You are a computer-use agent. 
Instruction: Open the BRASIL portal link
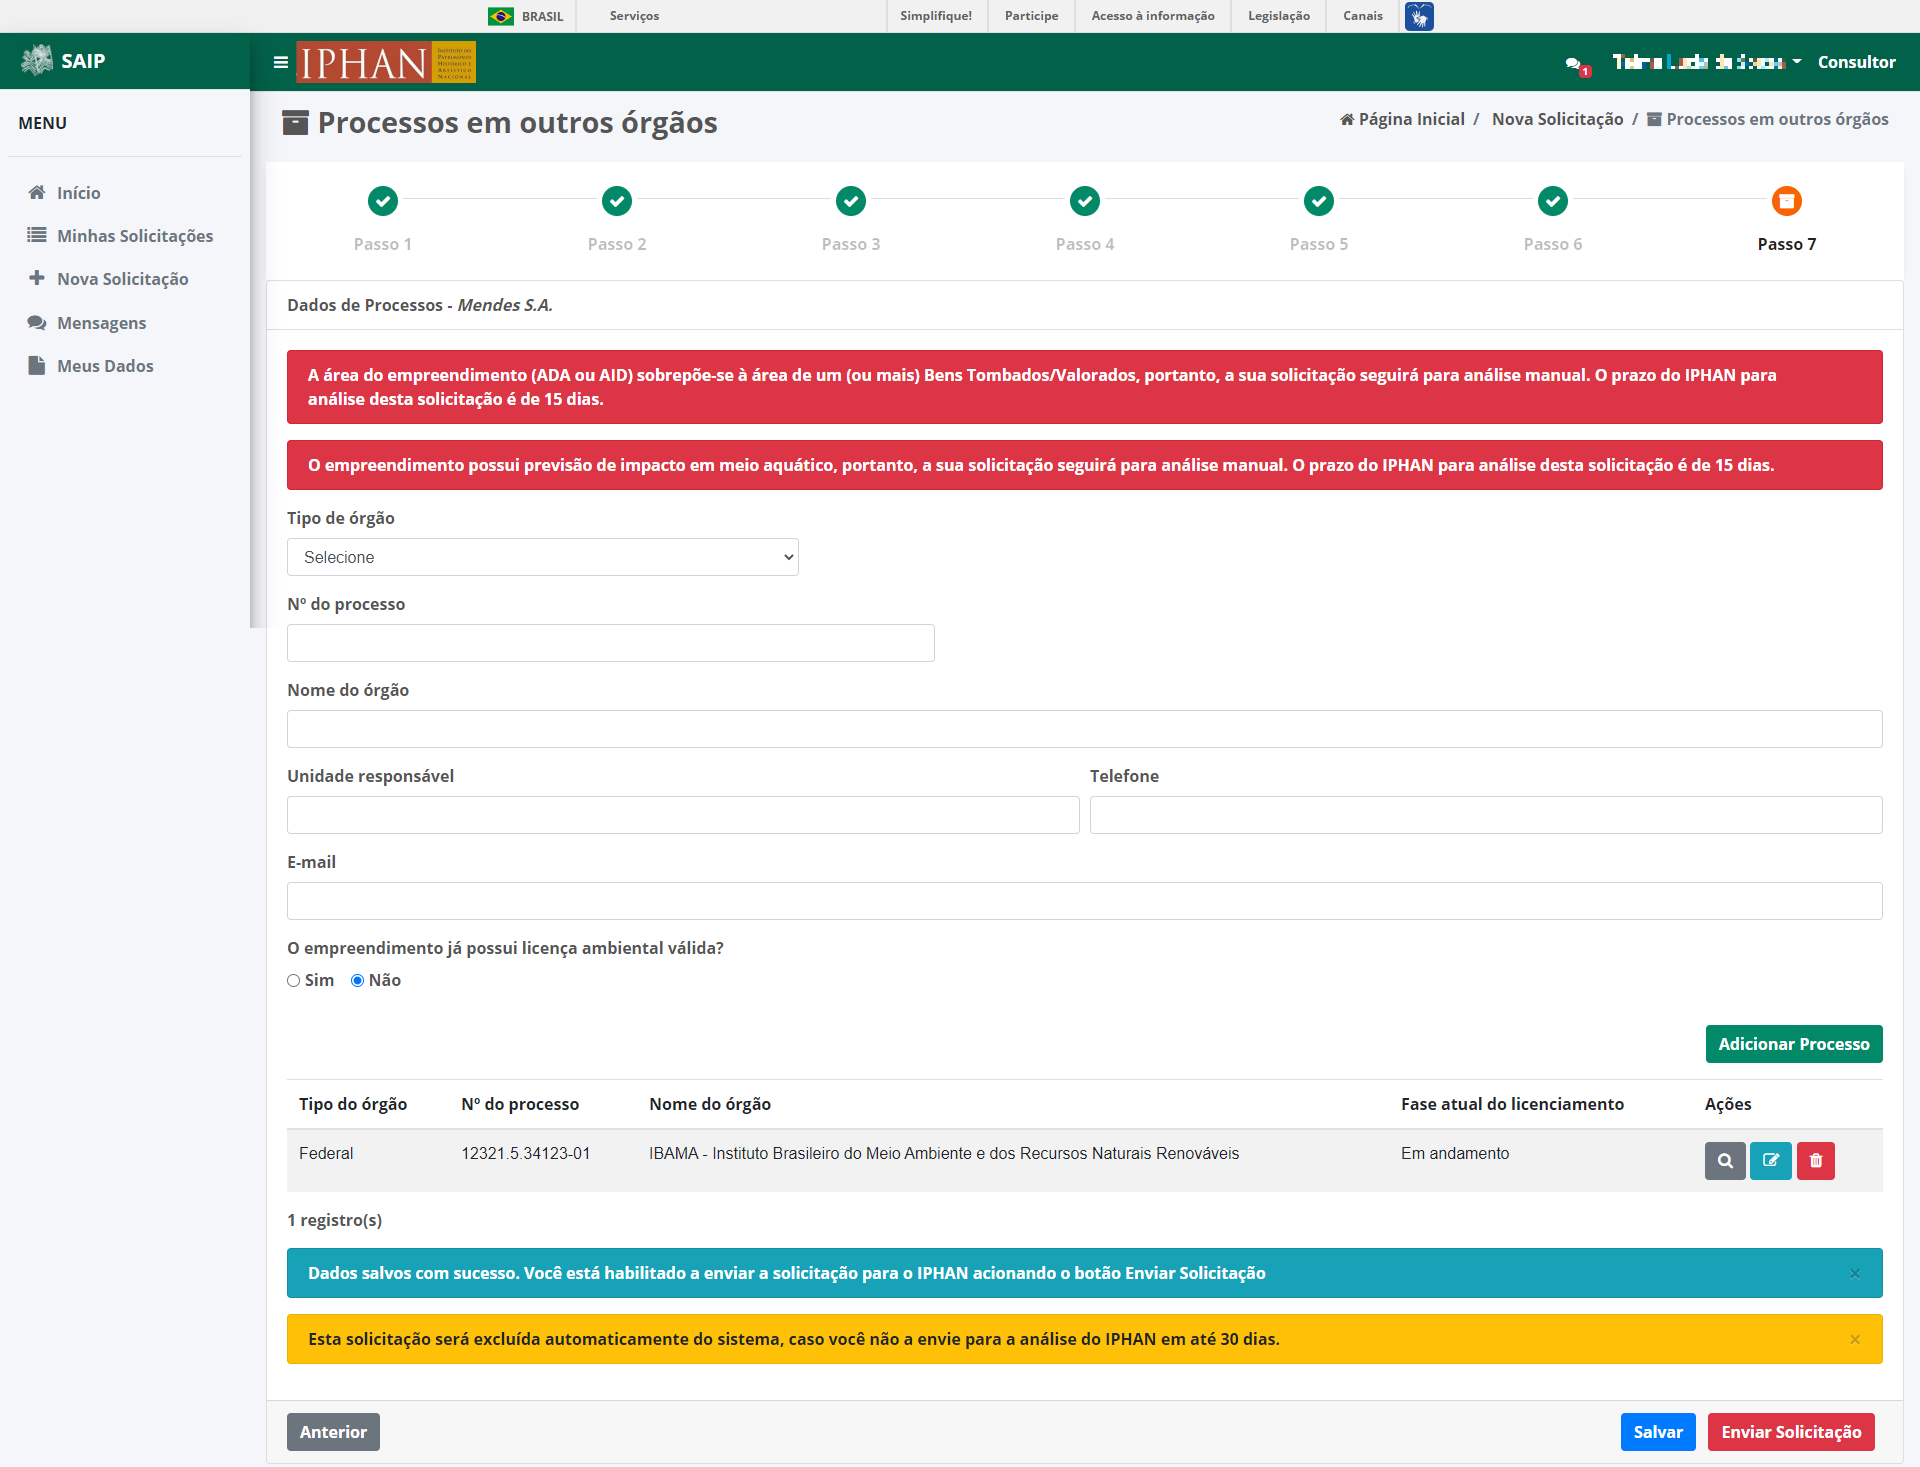click(x=542, y=16)
